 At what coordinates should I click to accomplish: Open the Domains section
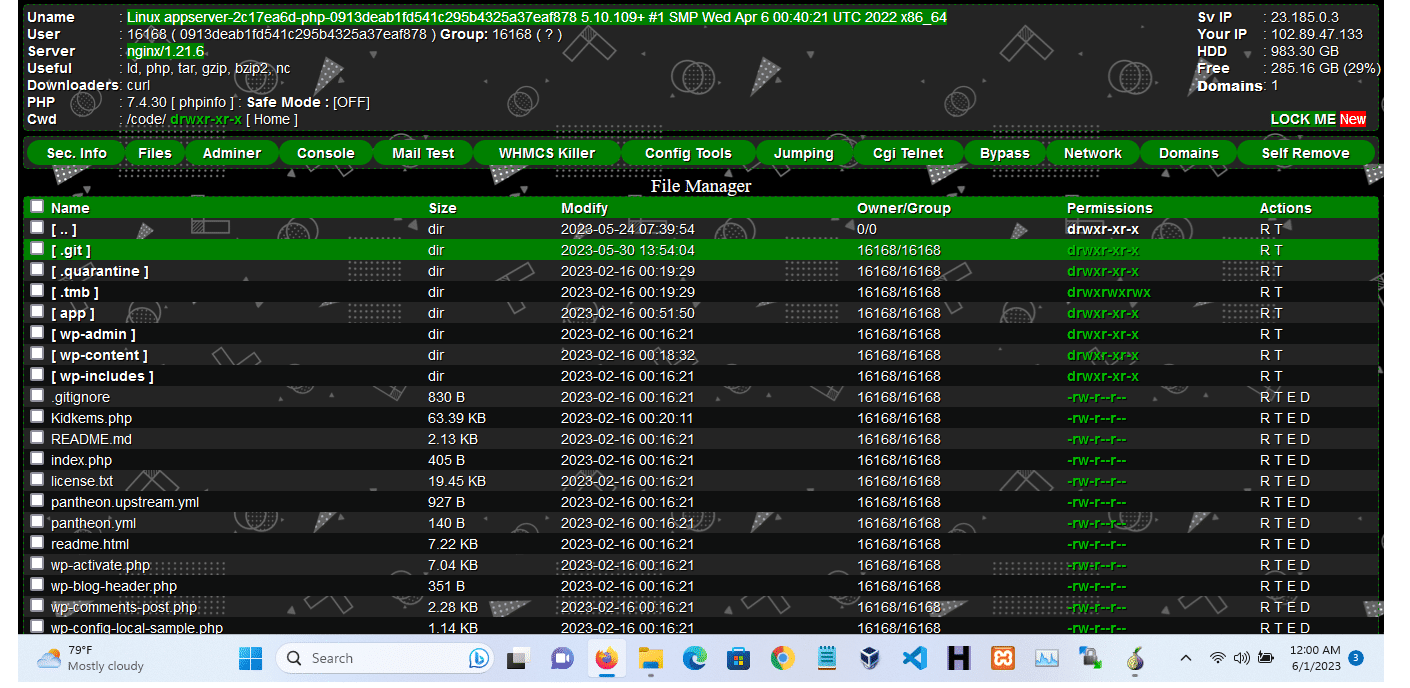tap(1188, 153)
